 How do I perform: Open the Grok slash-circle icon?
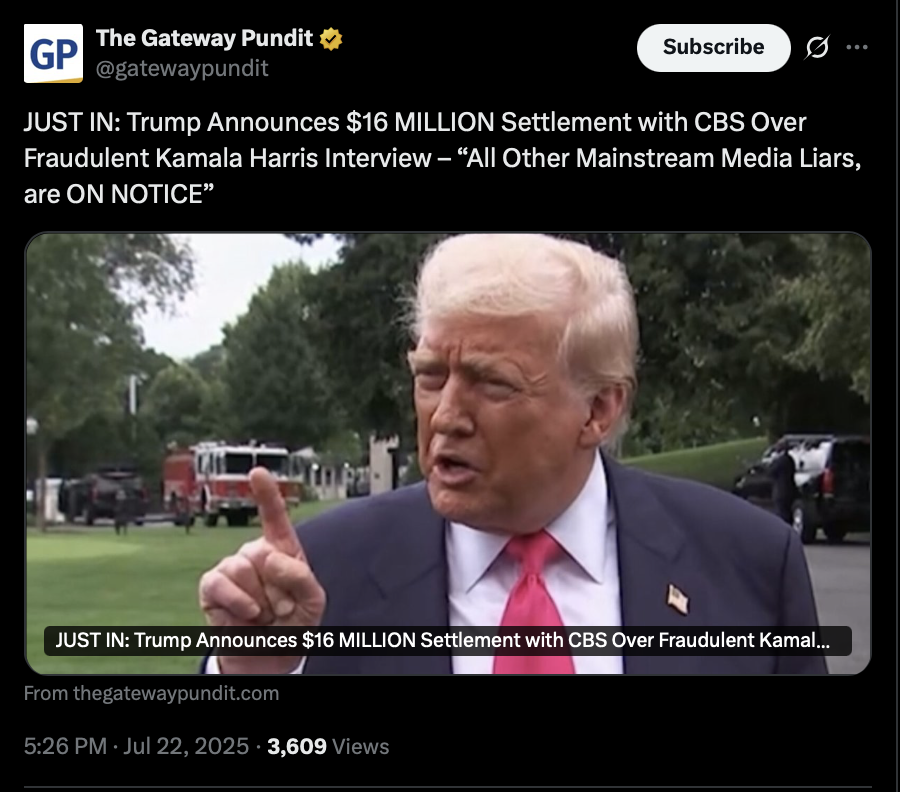(x=817, y=47)
